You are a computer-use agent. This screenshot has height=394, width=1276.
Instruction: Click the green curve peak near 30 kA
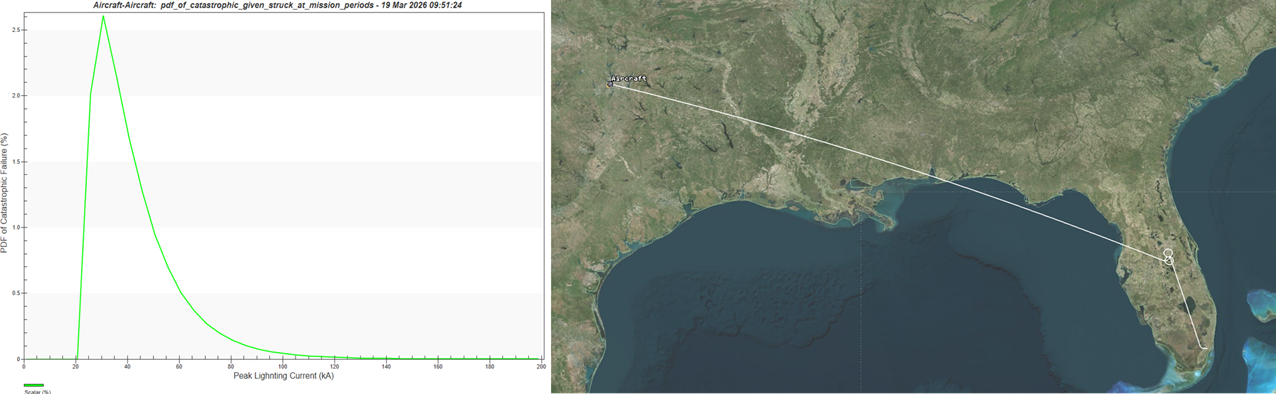click(x=103, y=16)
